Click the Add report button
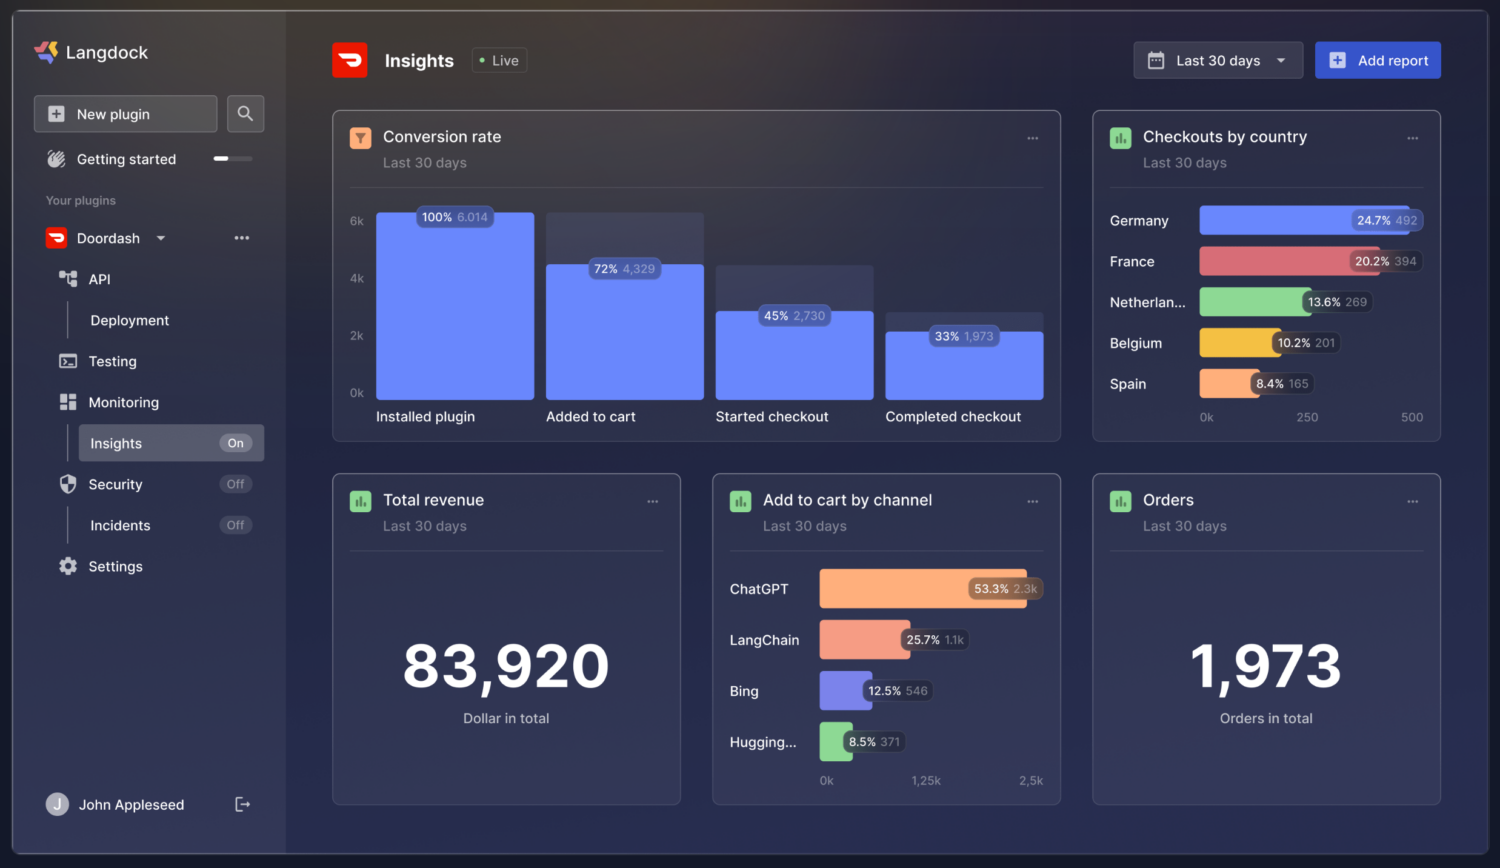 coord(1378,60)
